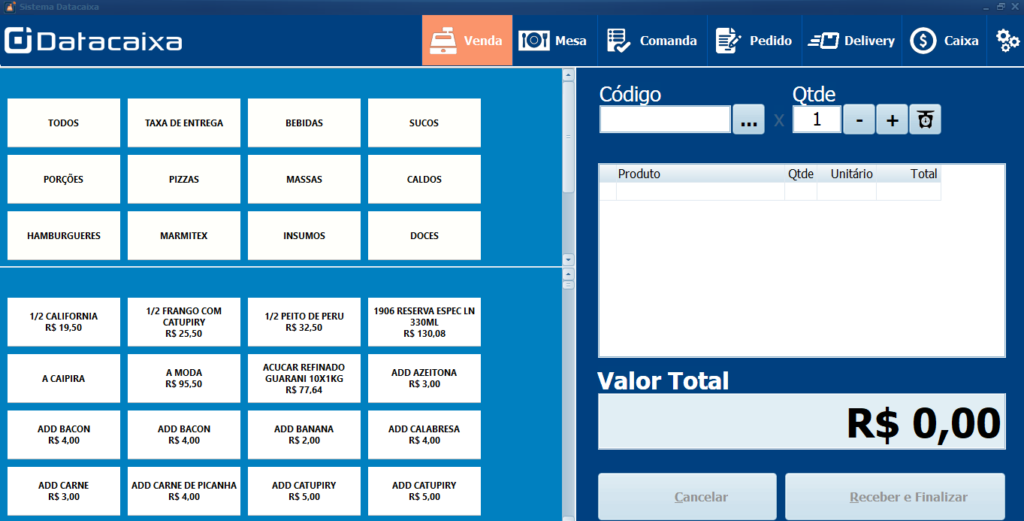1024x521 pixels.
Task: Click category list scroll-up arrow
Action: tap(568, 75)
